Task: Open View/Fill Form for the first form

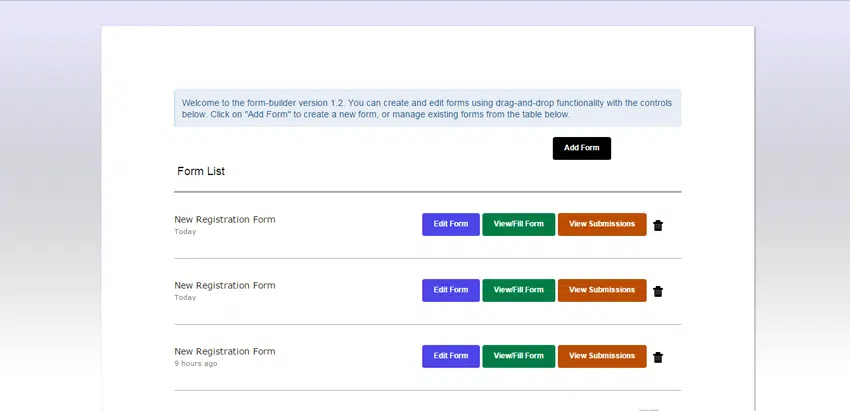Action: (x=518, y=224)
